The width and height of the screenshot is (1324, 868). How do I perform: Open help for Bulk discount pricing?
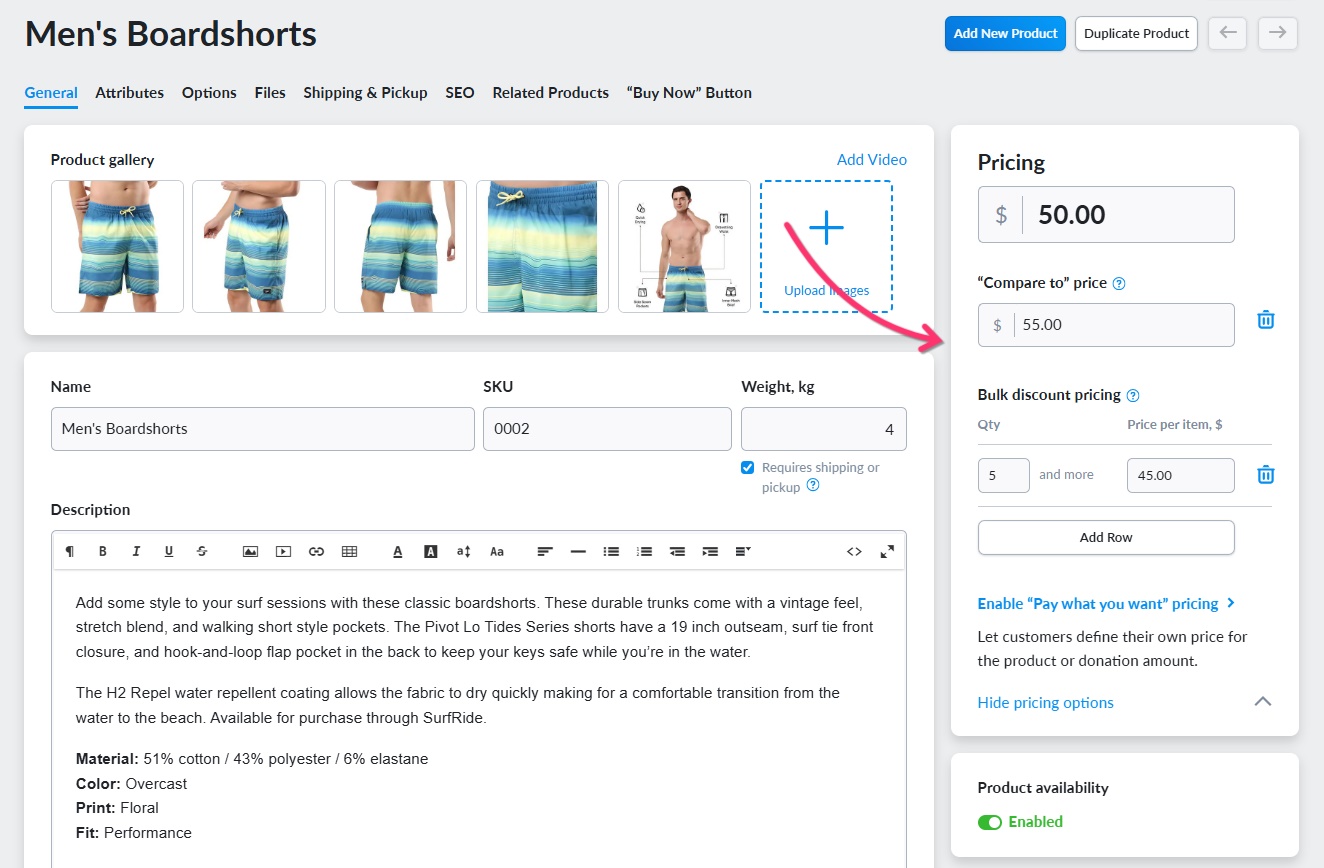1133,395
